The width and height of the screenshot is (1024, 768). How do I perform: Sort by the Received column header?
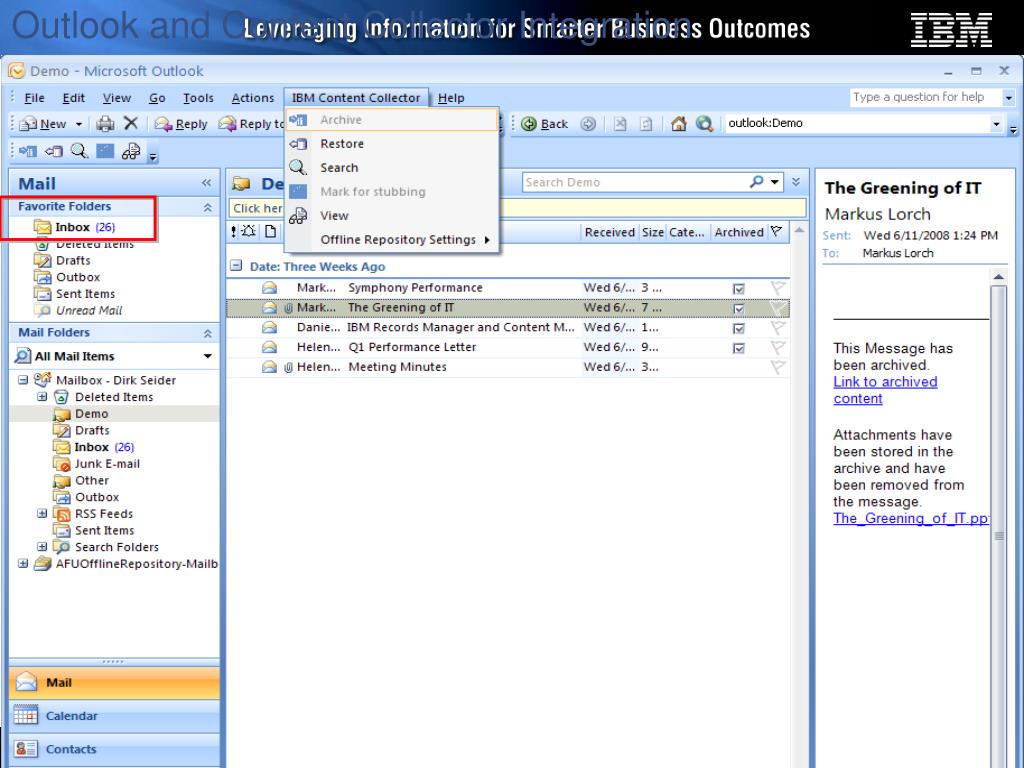click(609, 232)
